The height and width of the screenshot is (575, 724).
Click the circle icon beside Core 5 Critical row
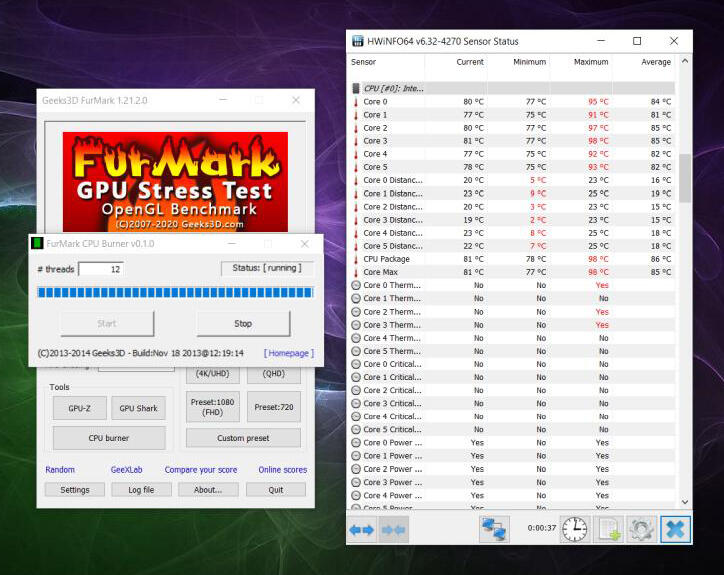[x=356, y=430]
